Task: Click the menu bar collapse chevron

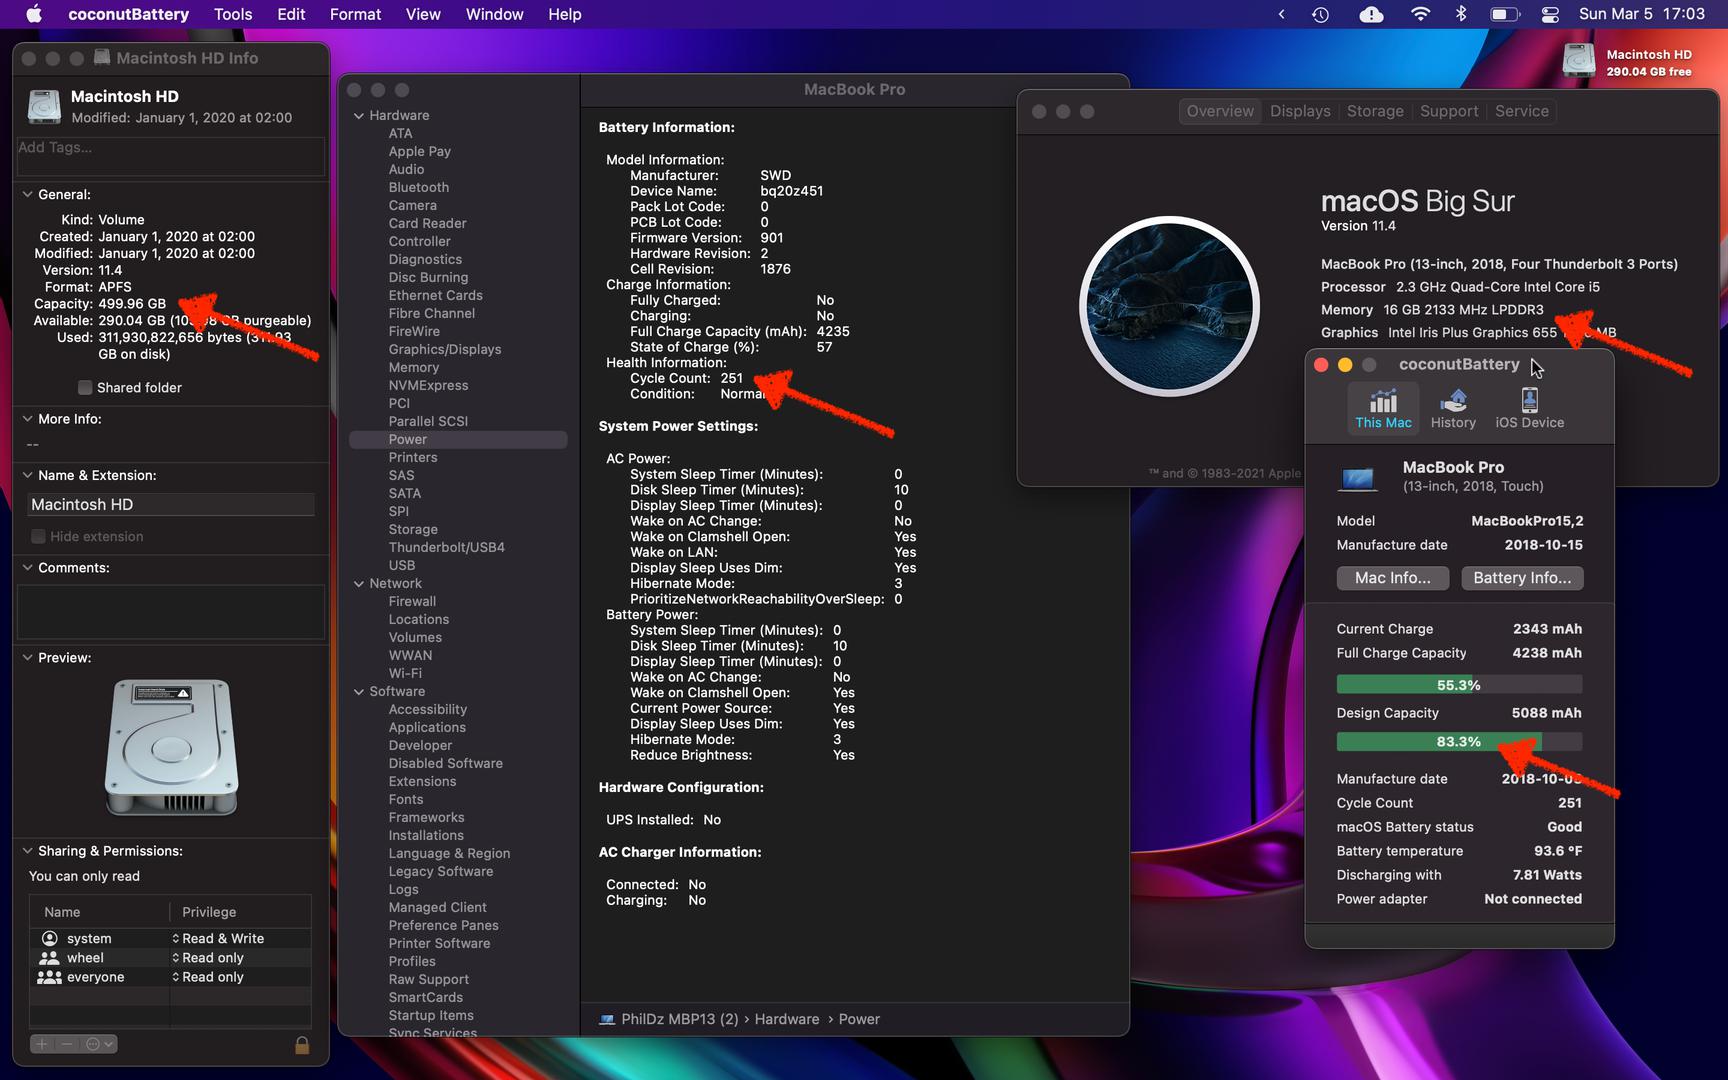Action: click(1281, 14)
